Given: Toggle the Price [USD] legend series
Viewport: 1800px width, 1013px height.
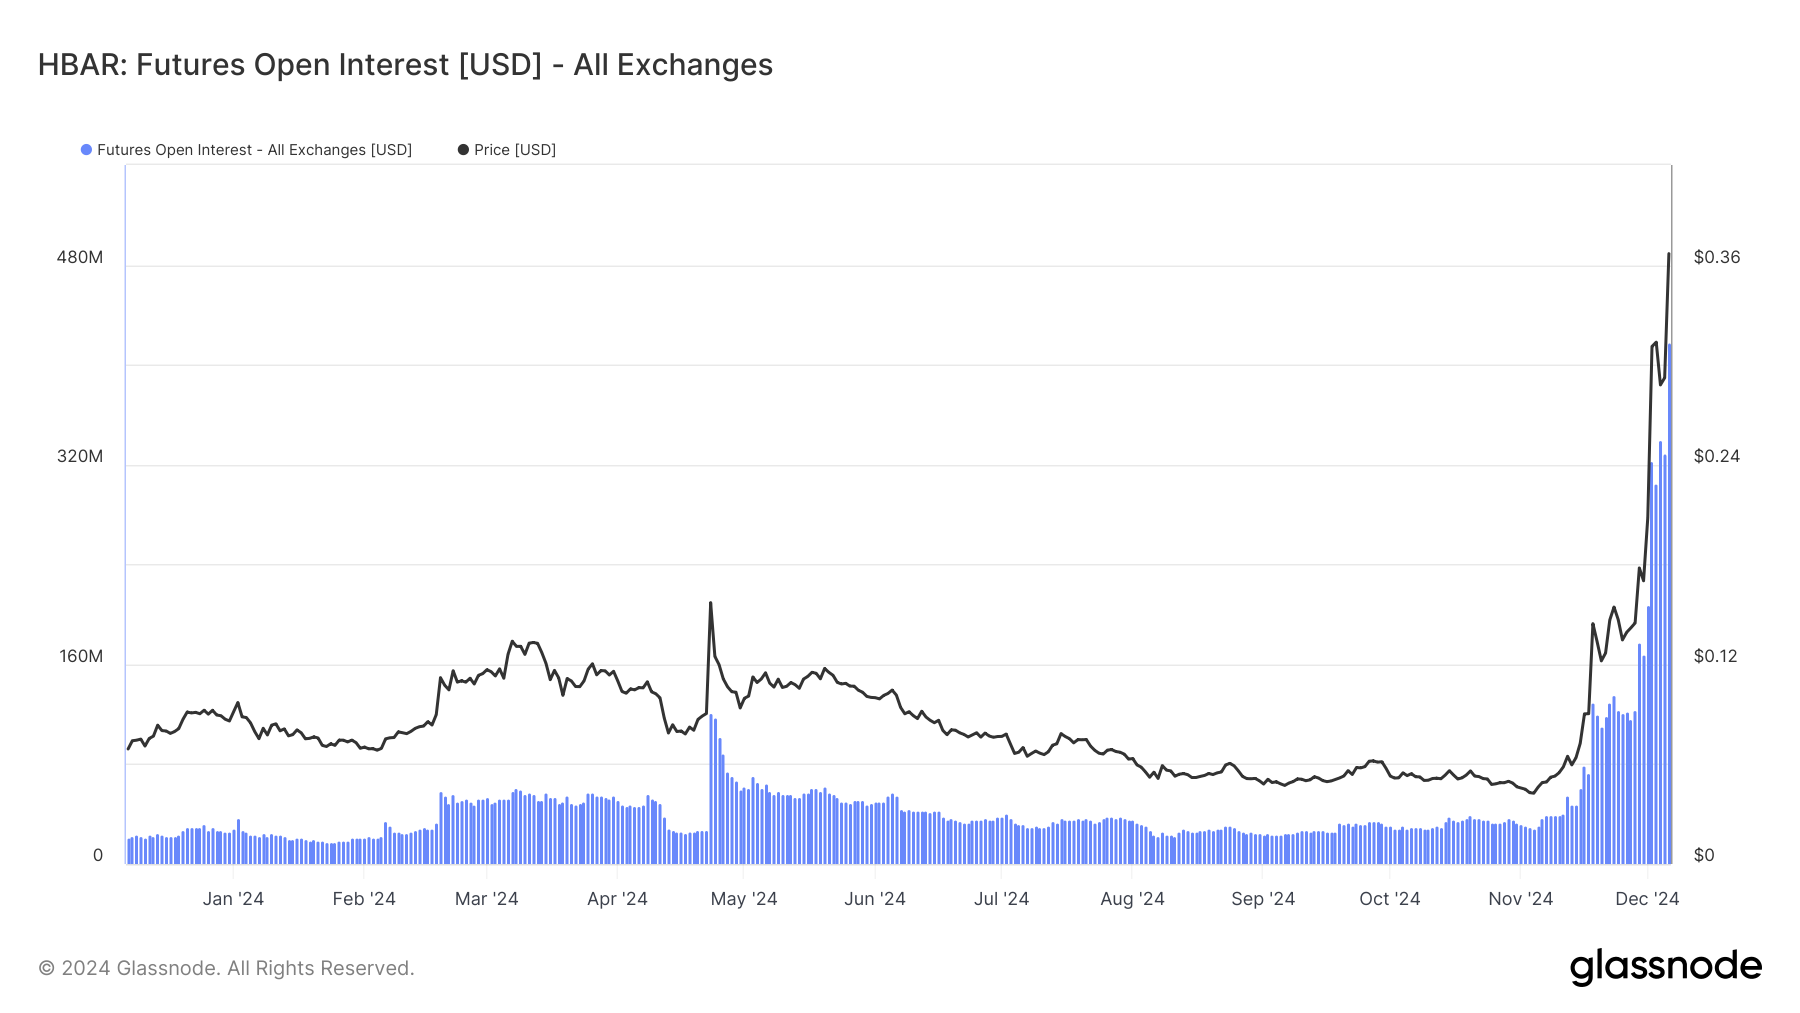Looking at the screenshot, I should point(507,150).
